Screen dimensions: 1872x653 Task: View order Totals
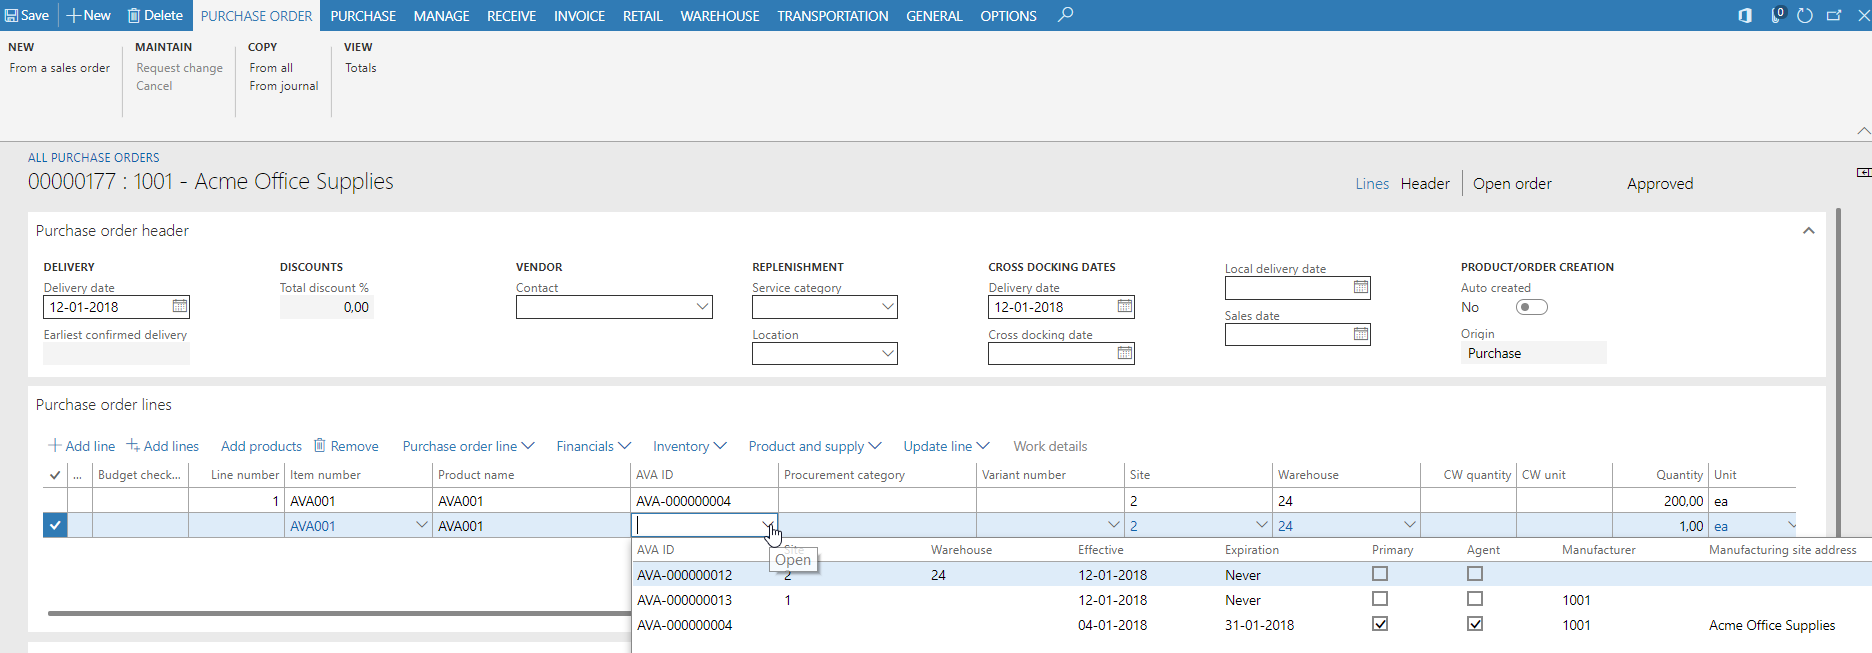click(361, 68)
